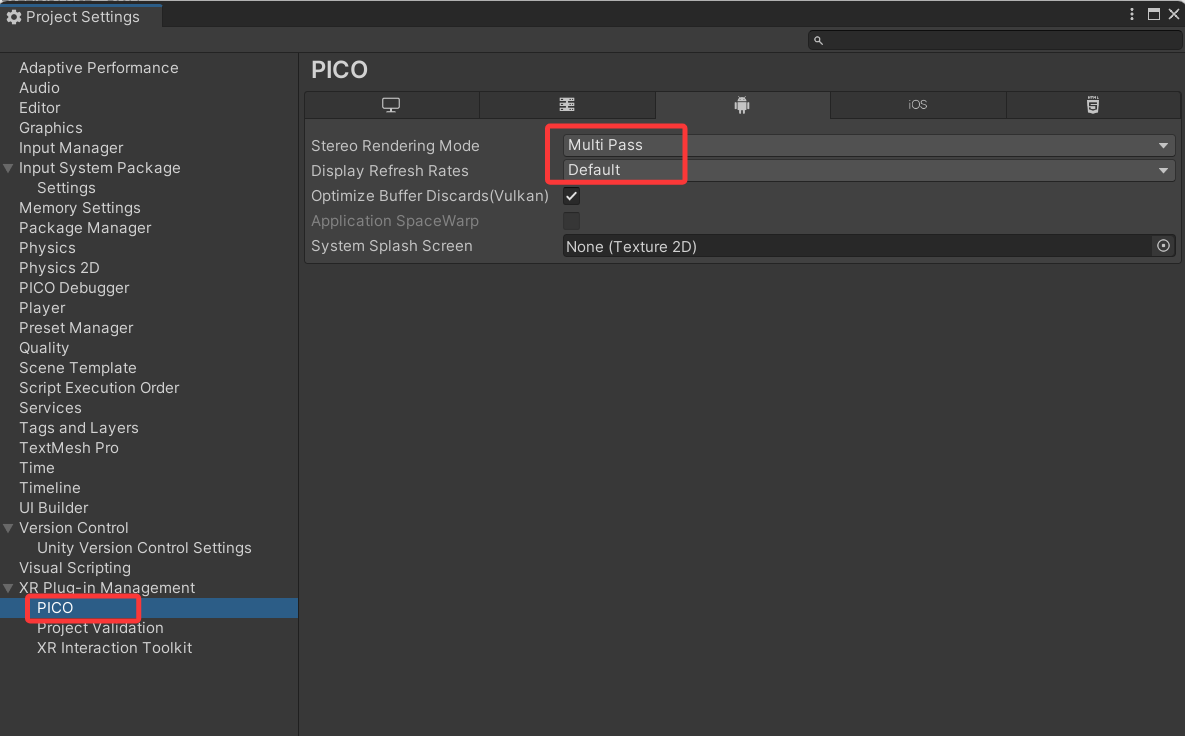Image resolution: width=1185 pixels, height=736 pixels.
Task: Open Quality settings
Action: click(x=44, y=348)
